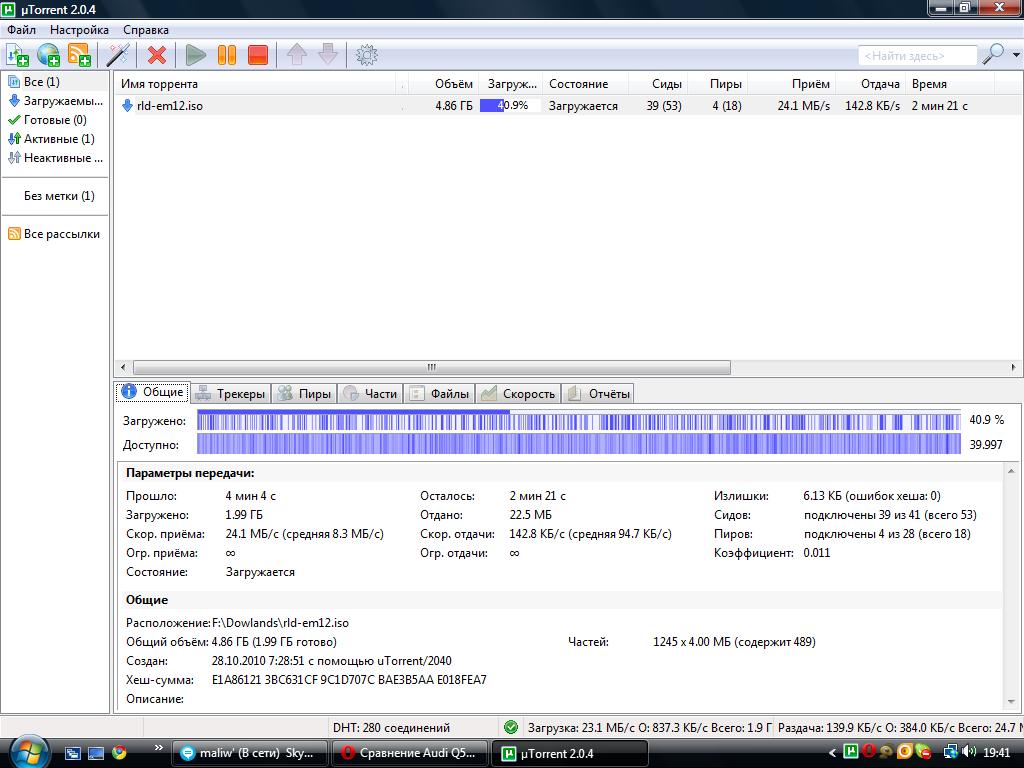Sort by 'Пиры' column header

coord(718,84)
